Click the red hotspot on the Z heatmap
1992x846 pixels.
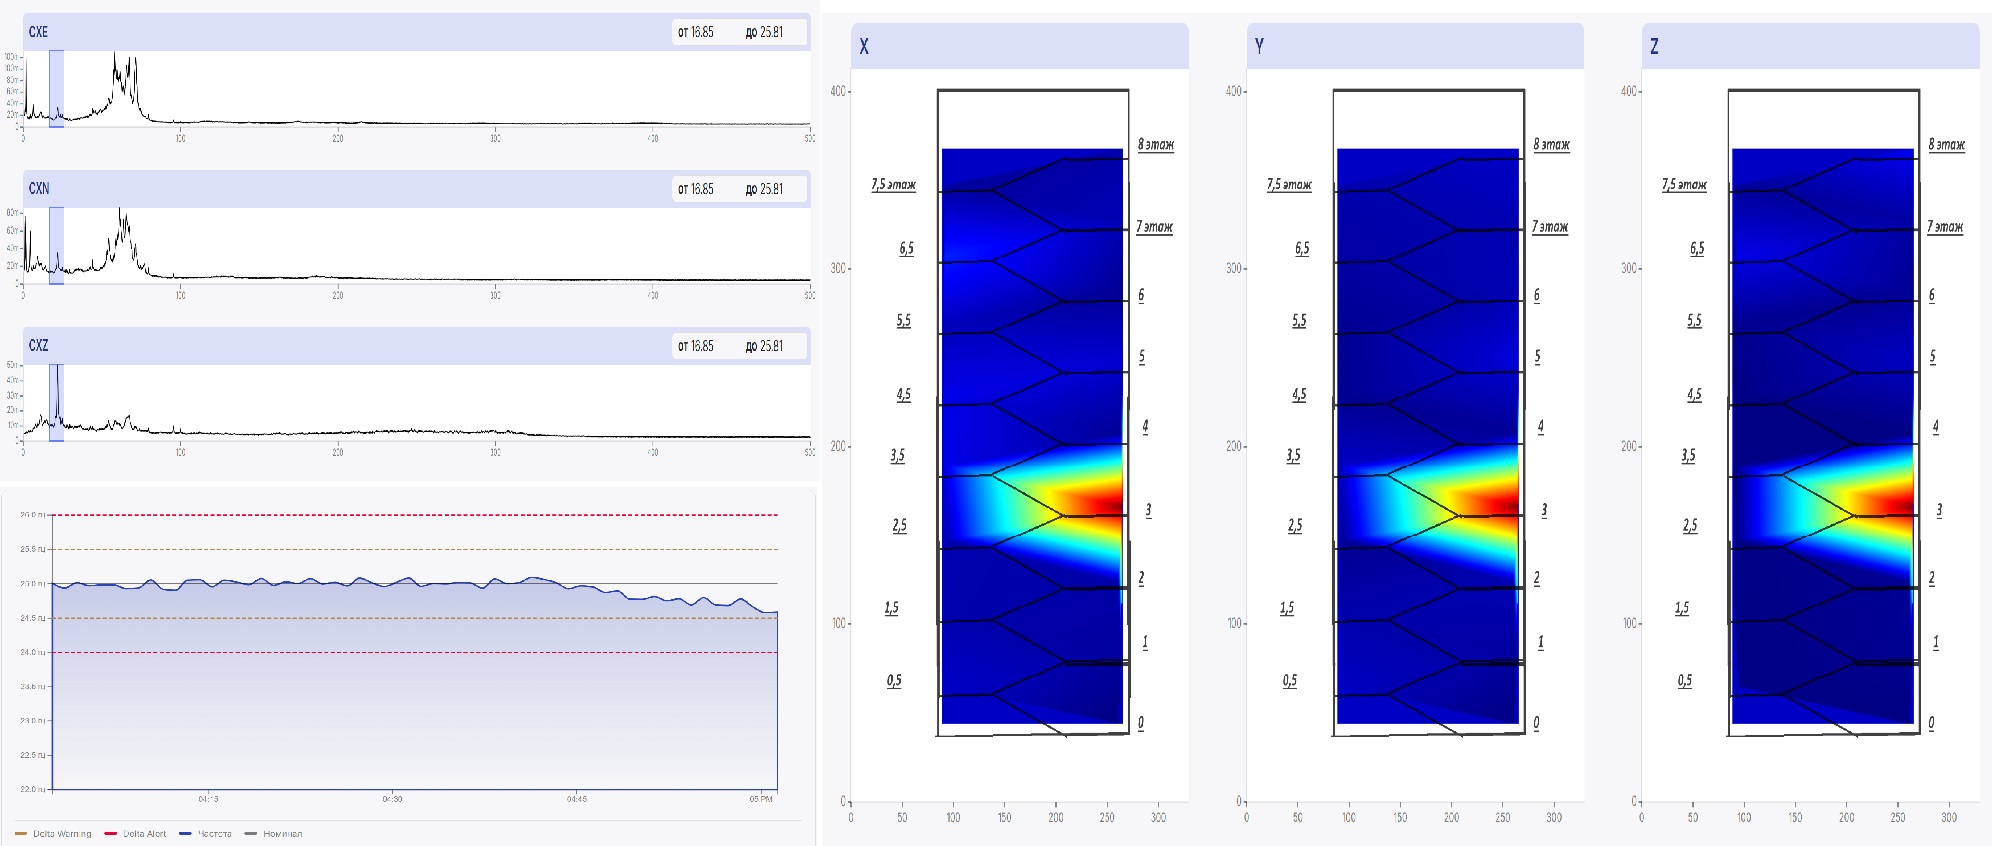[x=1896, y=501]
